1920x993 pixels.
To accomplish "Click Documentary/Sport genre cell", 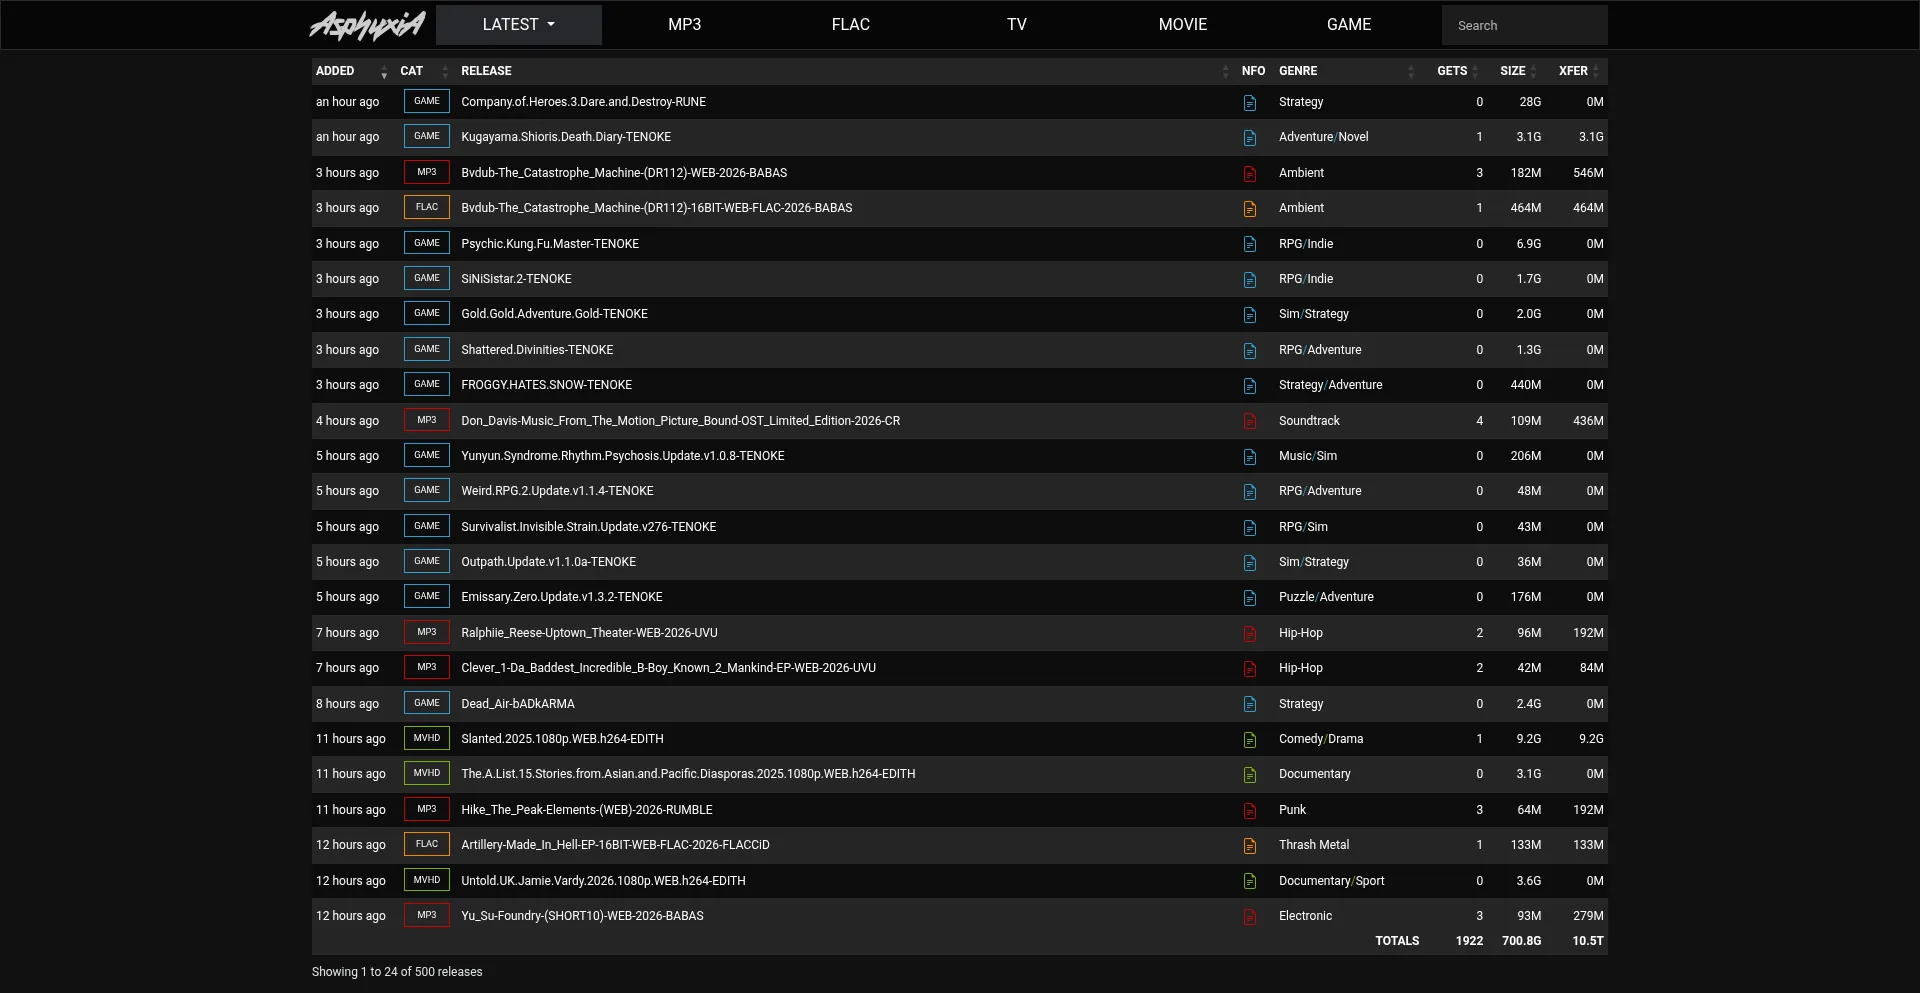I will tap(1332, 881).
